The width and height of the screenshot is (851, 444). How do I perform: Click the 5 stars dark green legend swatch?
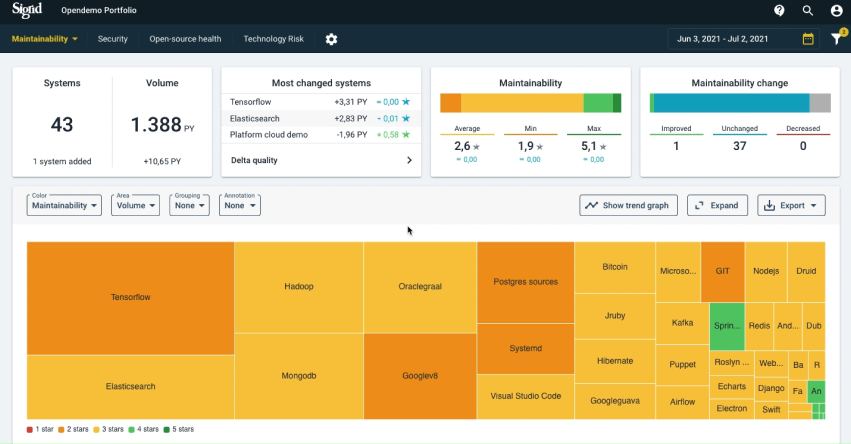(167, 429)
